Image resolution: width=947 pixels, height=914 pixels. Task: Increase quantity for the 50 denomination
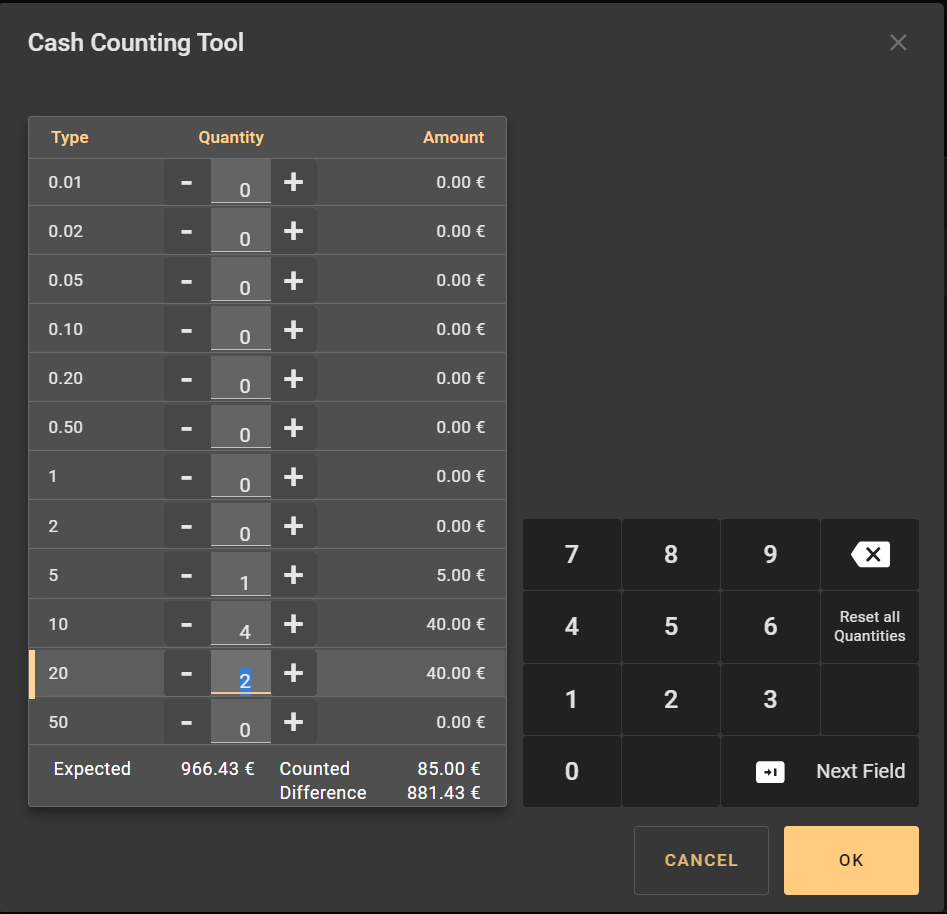click(x=293, y=722)
